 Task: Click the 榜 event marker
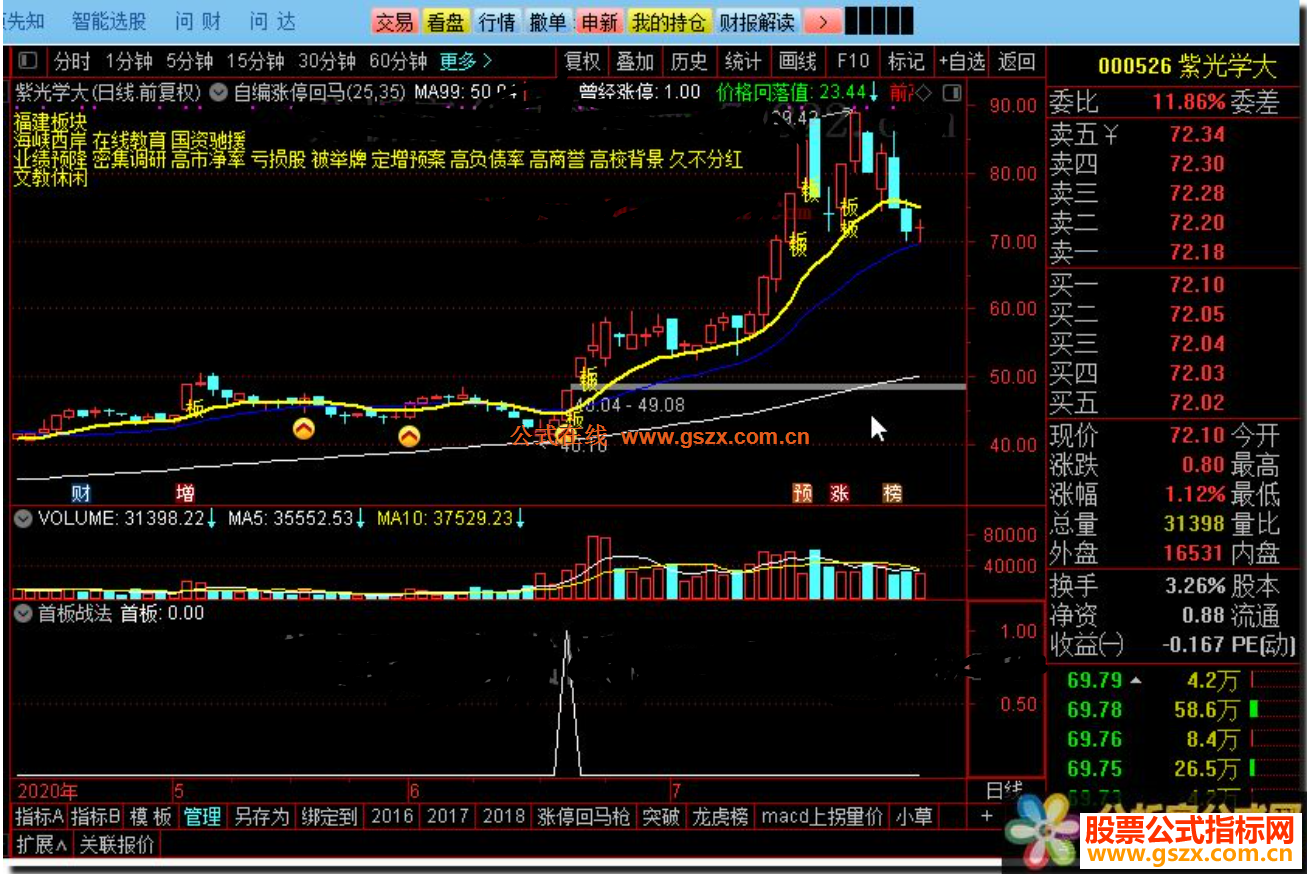(x=892, y=493)
